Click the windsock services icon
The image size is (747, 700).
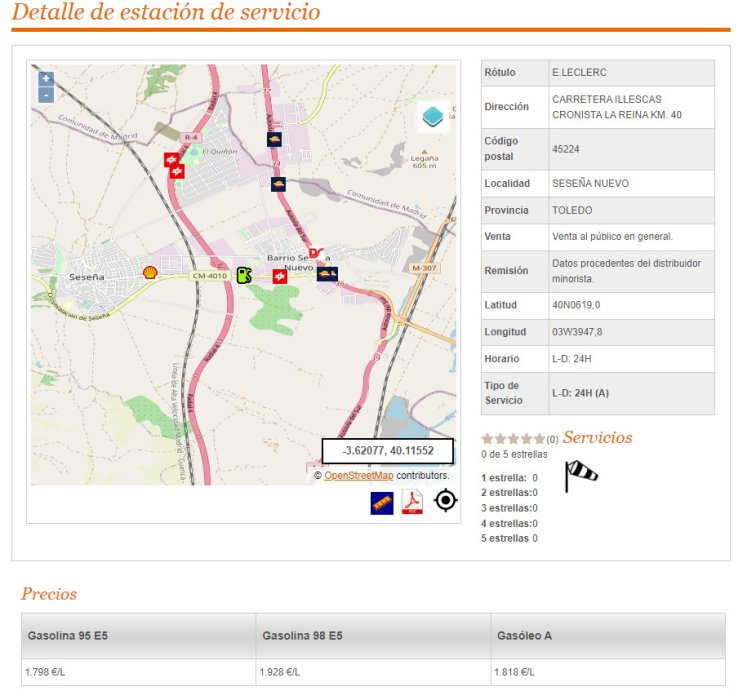tap(580, 475)
